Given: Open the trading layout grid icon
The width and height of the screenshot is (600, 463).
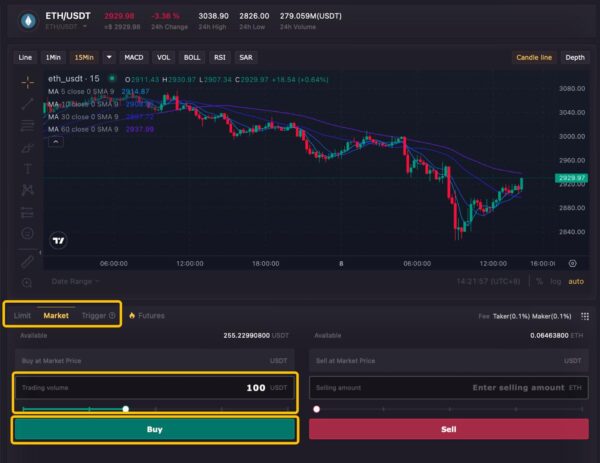Looking at the screenshot, I should [585, 316].
